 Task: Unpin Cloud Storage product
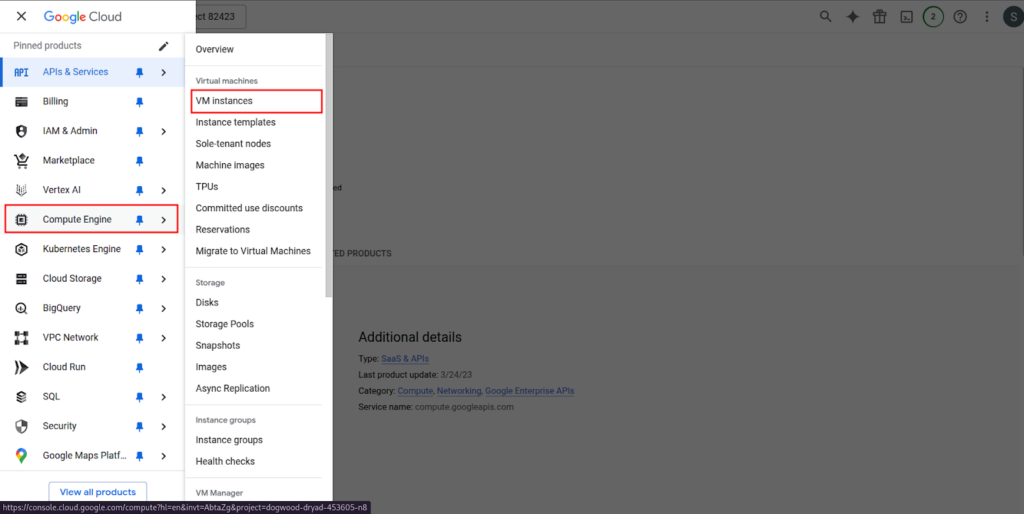[x=139, y=279]
